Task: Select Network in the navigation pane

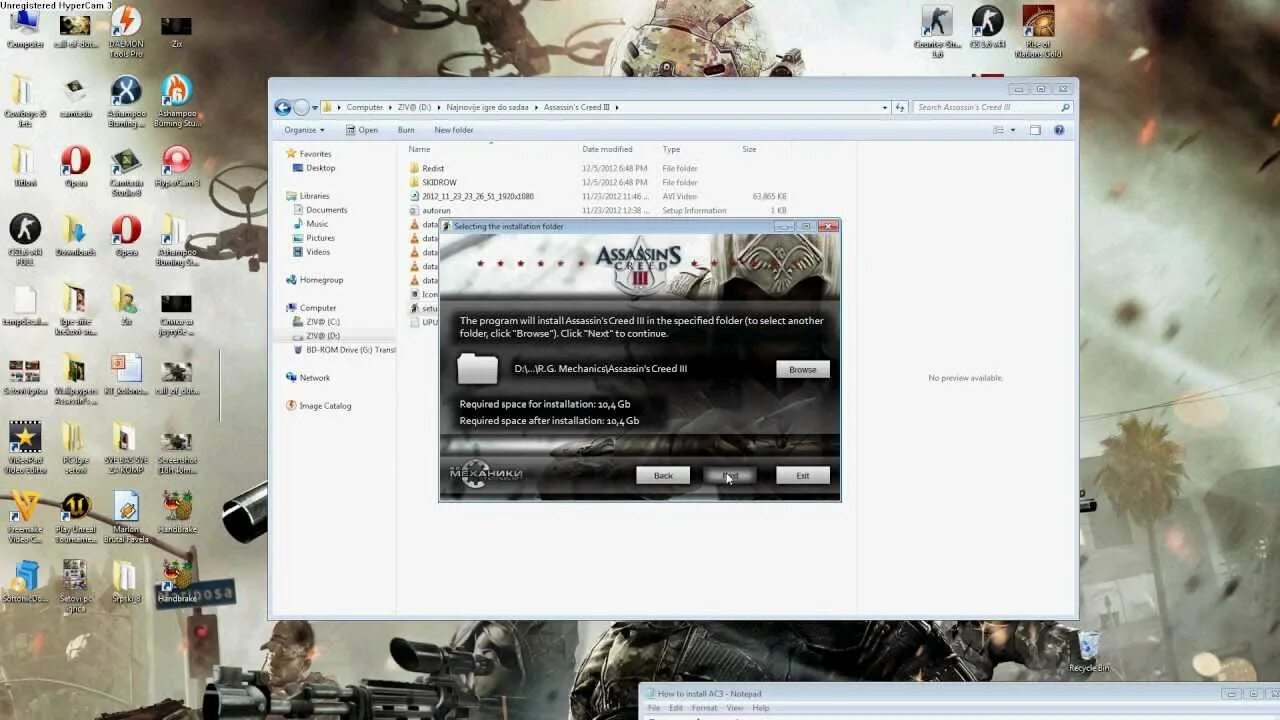Action: (314, 378)
